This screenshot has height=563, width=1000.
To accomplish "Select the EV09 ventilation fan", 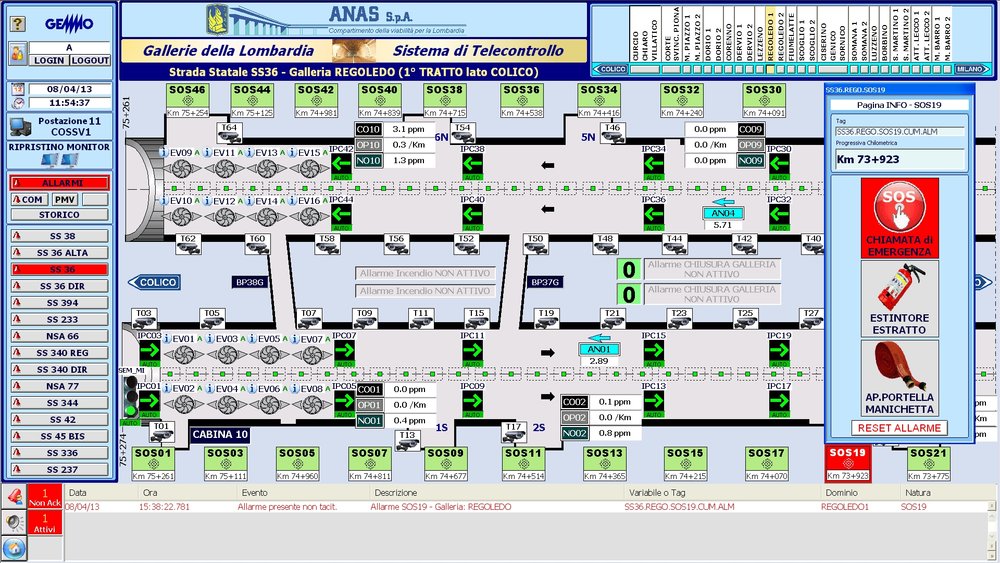I will tap(182, 168).
